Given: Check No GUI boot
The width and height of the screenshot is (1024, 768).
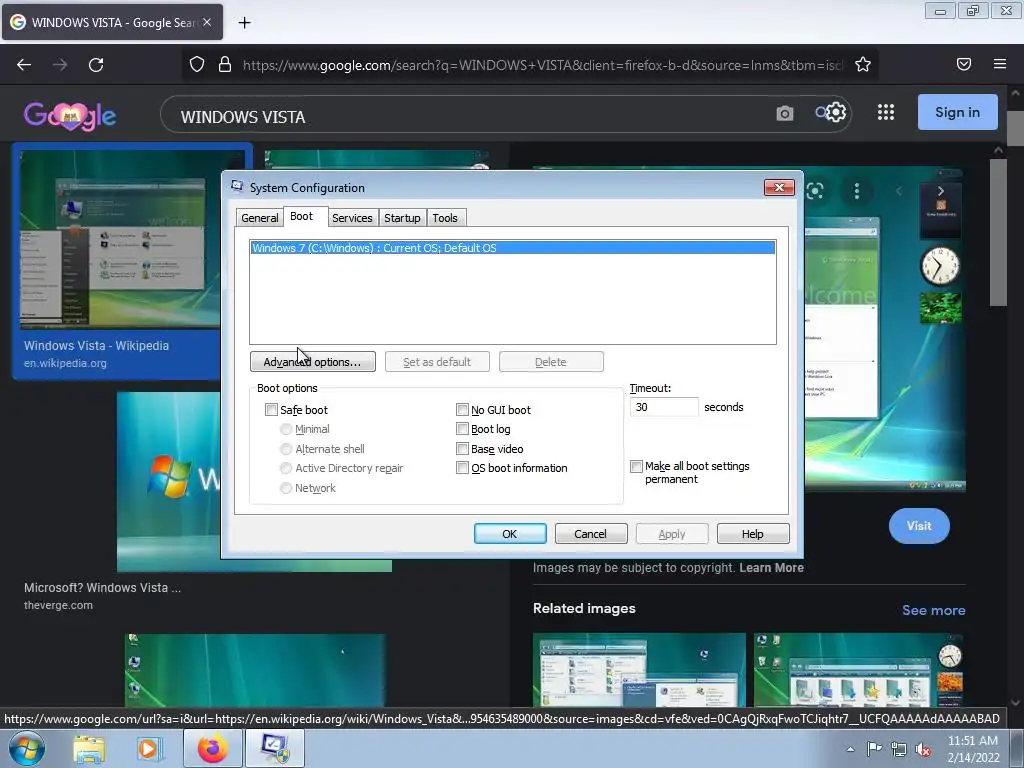Looking at the screenshot, I should [x=462, y=409].
